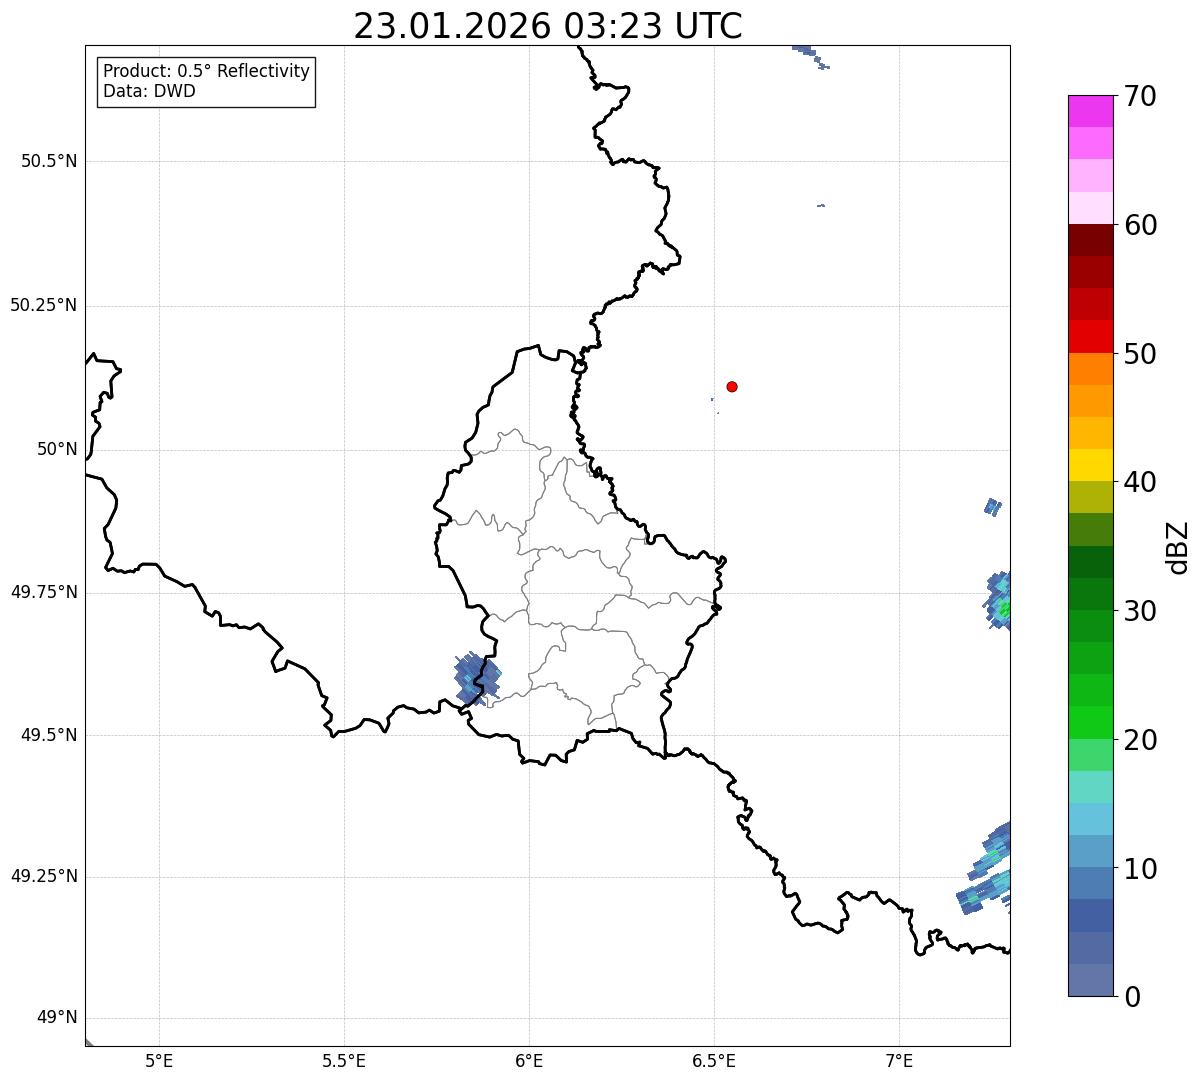The width and height of the screenshot is (1202, 1081).
Task: Pick the turquoise colorbar segment below 20
Action: [x=1090, y=787]
